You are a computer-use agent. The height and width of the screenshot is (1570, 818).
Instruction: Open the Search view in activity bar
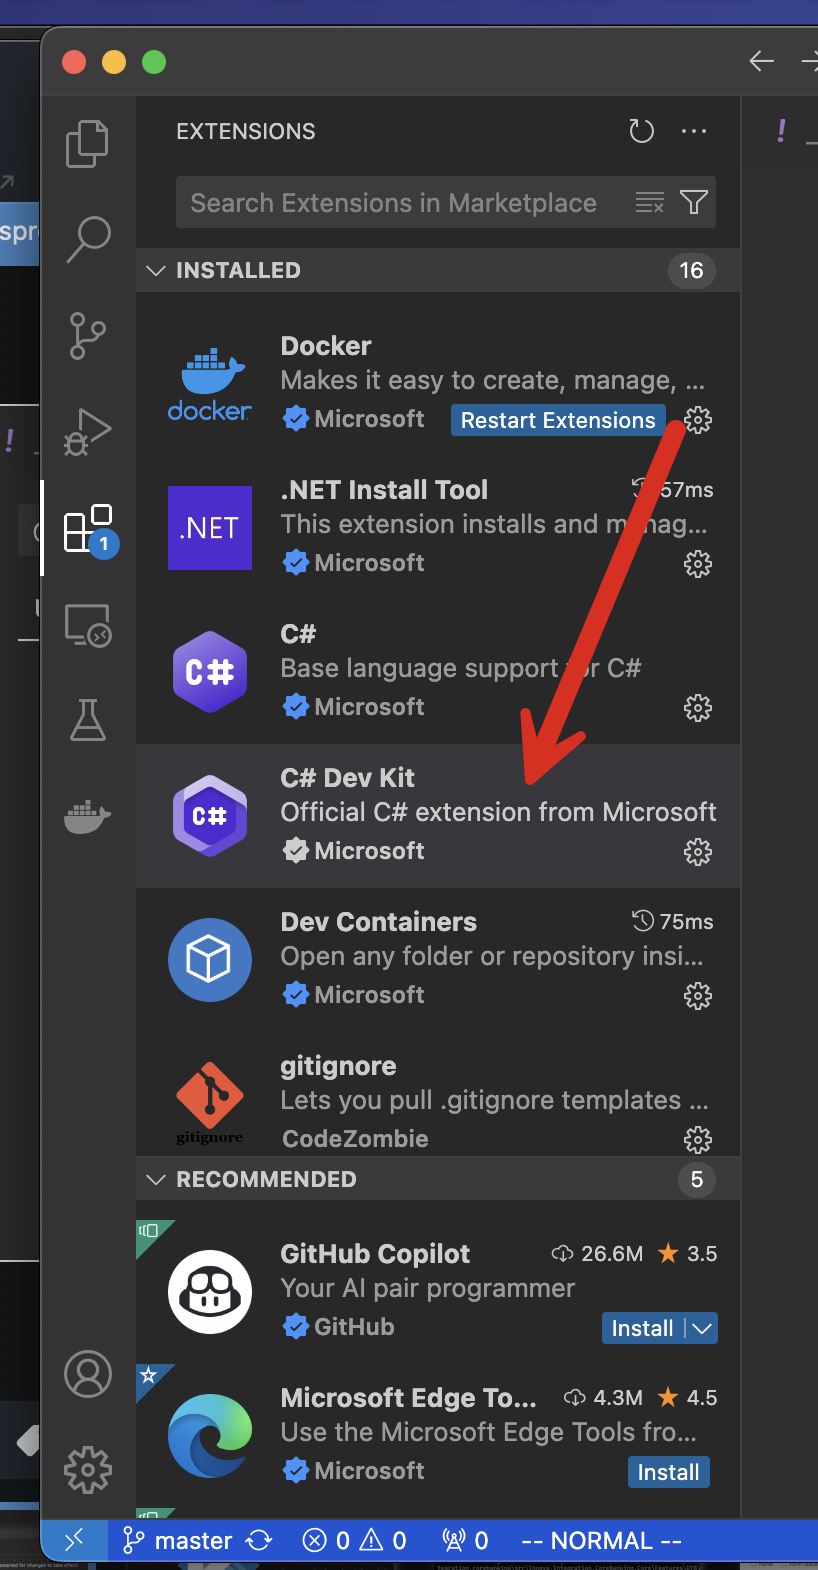pos(88,239)
